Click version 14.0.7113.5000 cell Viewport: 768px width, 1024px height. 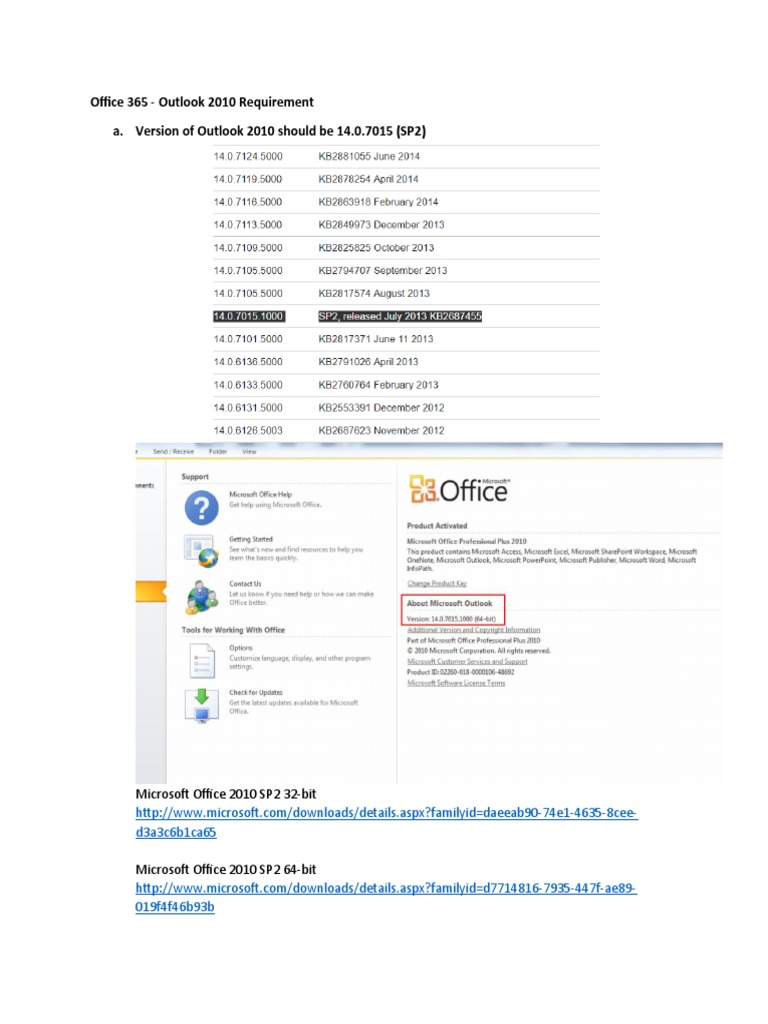coord(248,225)
